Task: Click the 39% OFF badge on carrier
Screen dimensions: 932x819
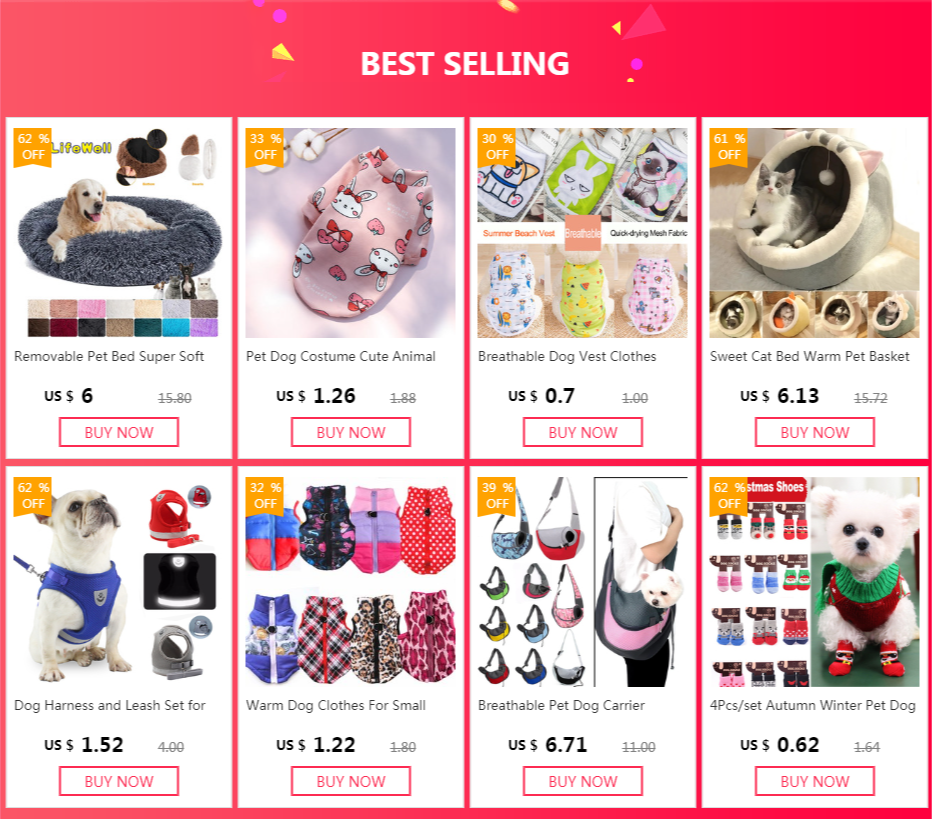Action: 497,496
